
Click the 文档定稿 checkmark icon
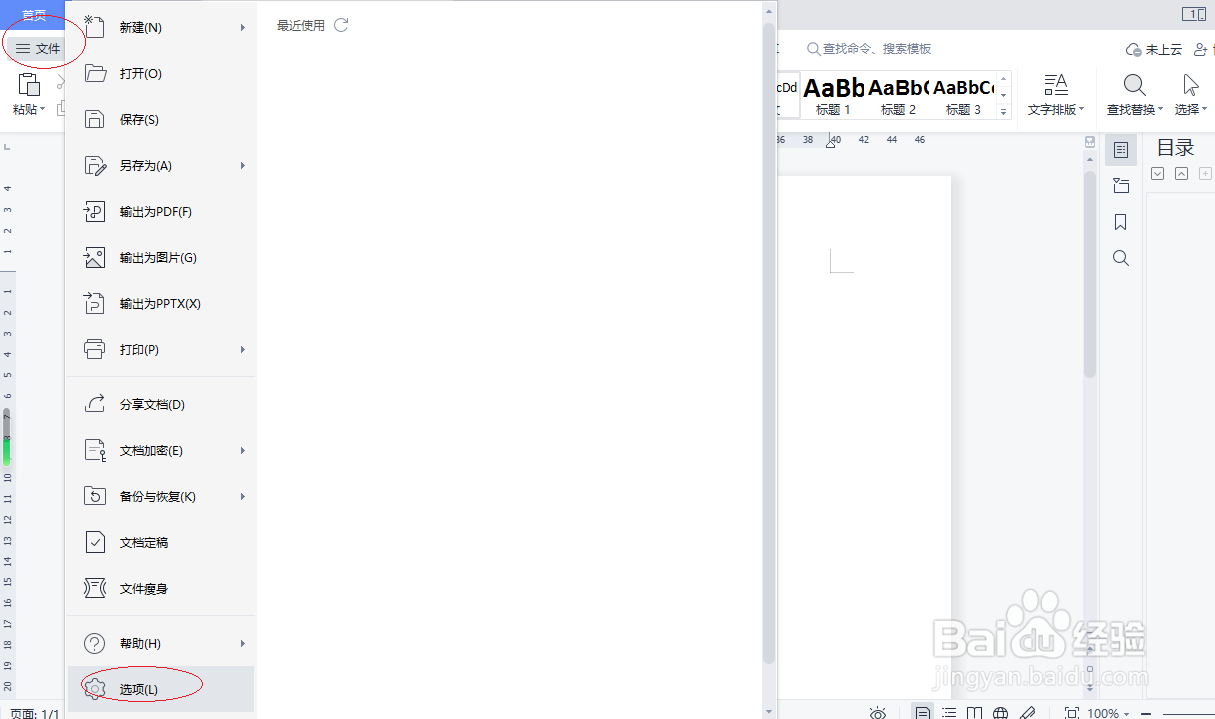point(95,542)
